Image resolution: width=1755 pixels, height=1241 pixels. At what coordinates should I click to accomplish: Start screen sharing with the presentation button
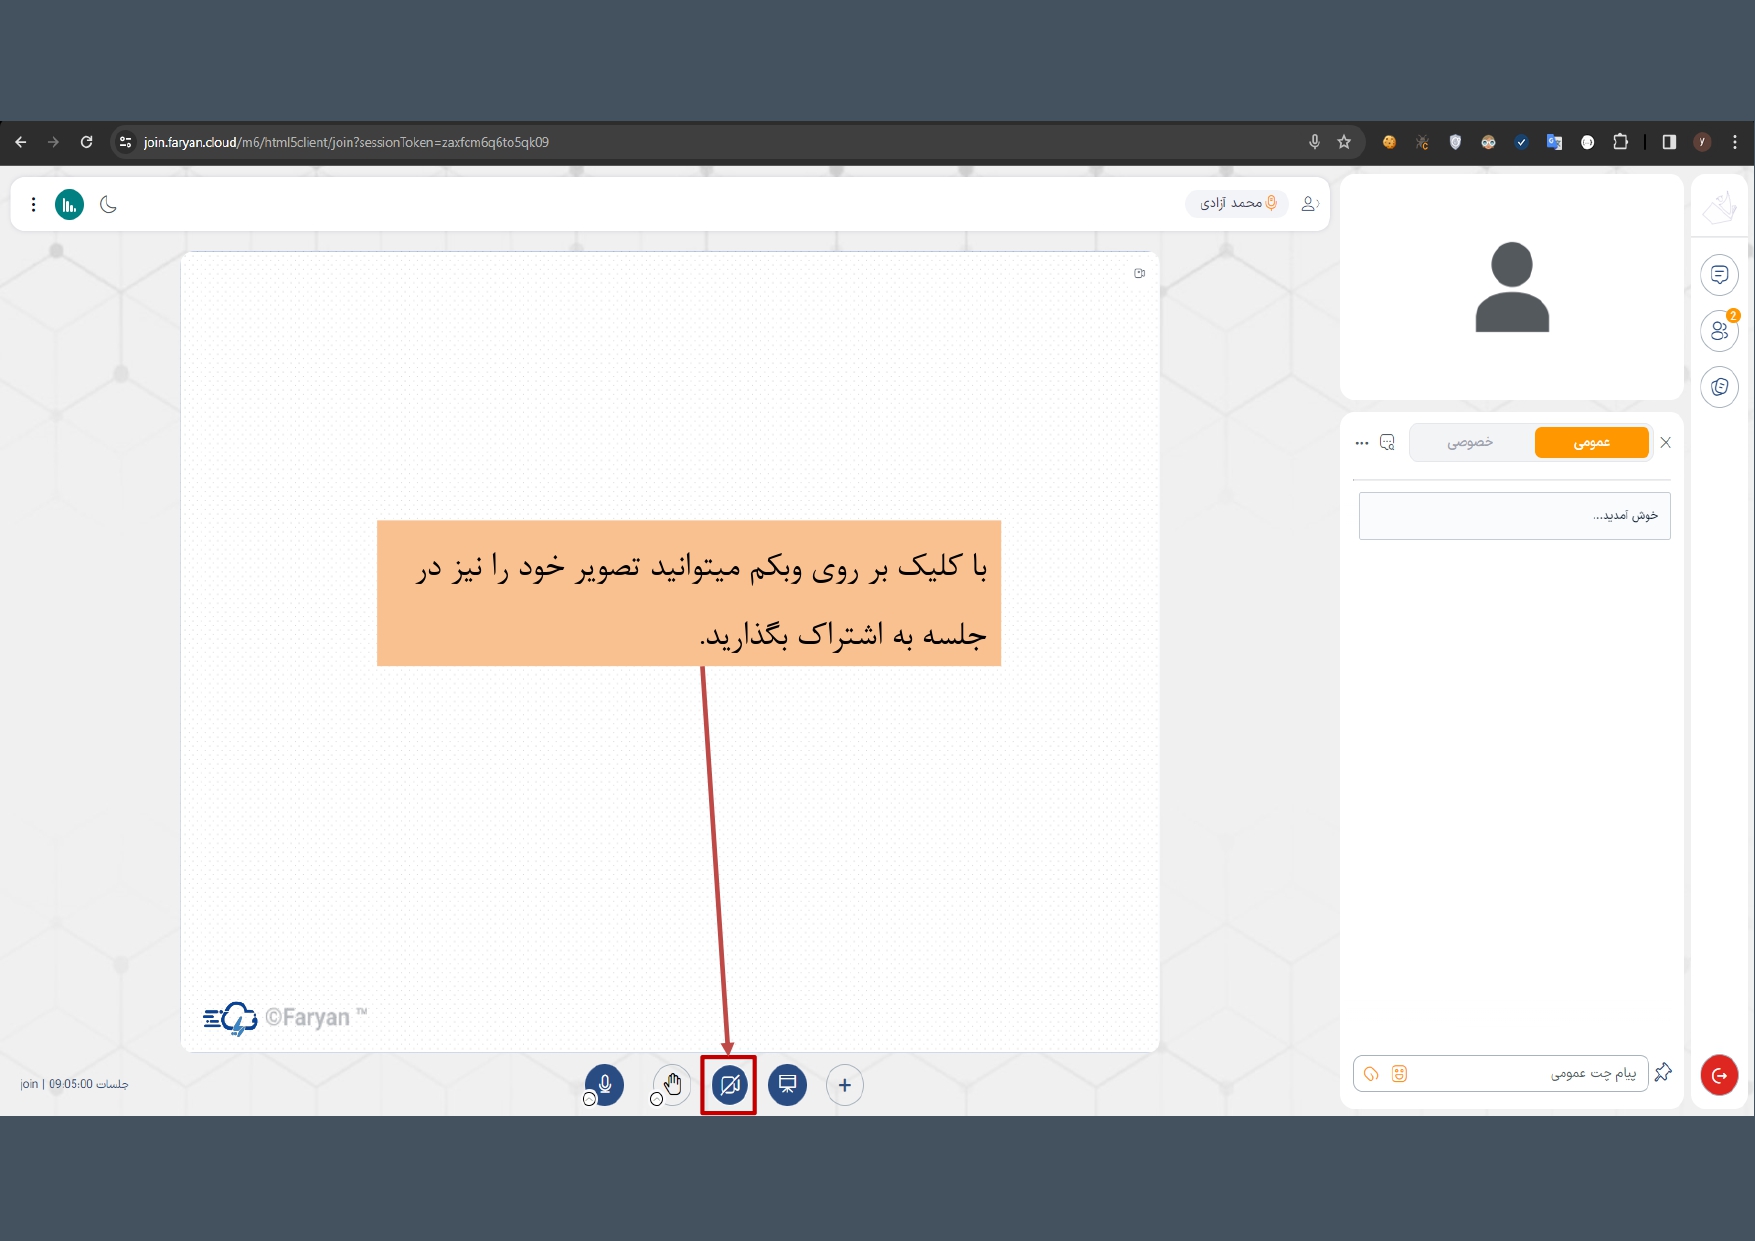pos(787,1085)
